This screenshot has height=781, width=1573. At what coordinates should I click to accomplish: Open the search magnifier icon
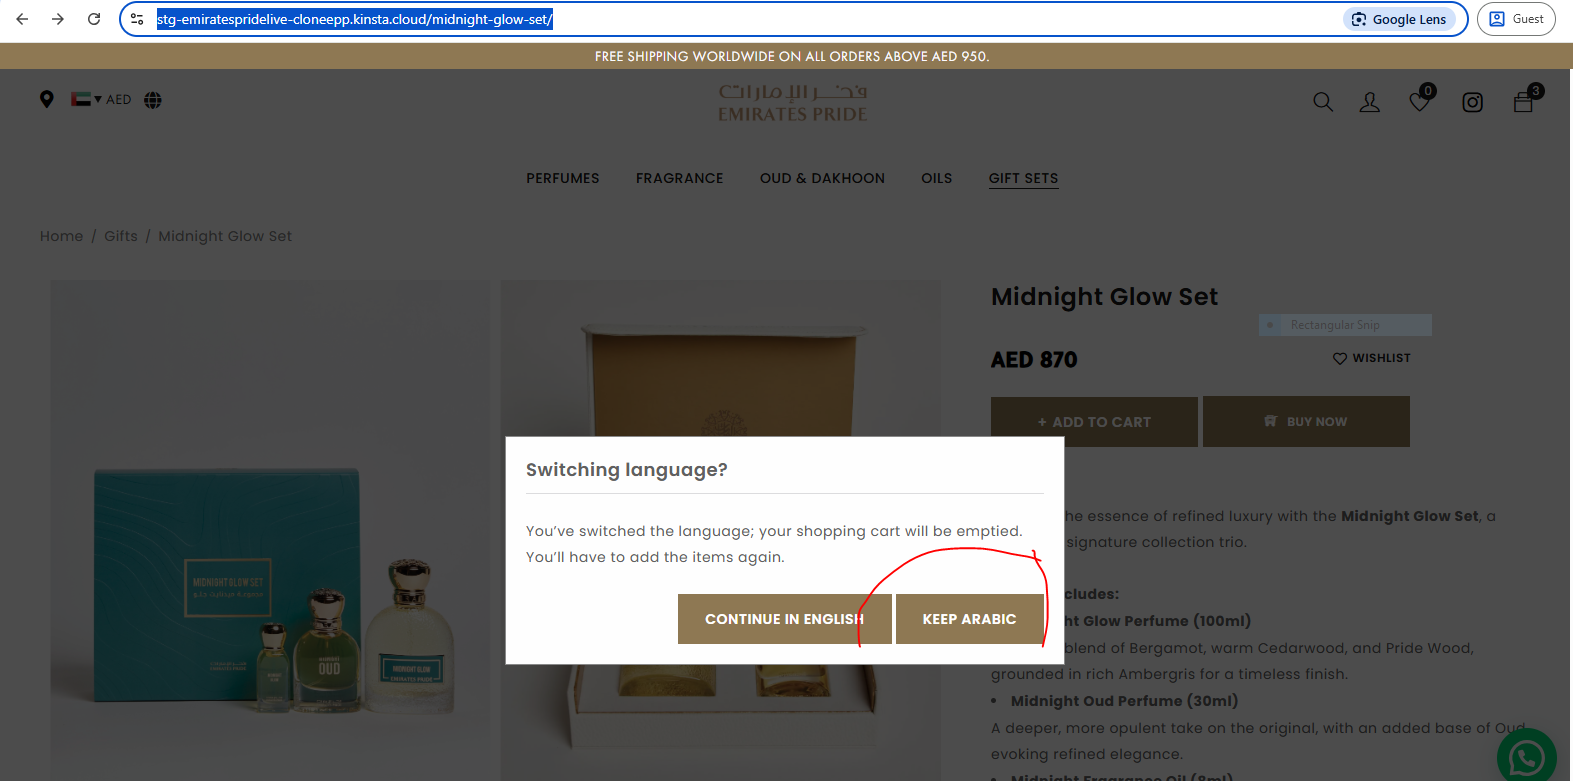(x=1323, y=102)
